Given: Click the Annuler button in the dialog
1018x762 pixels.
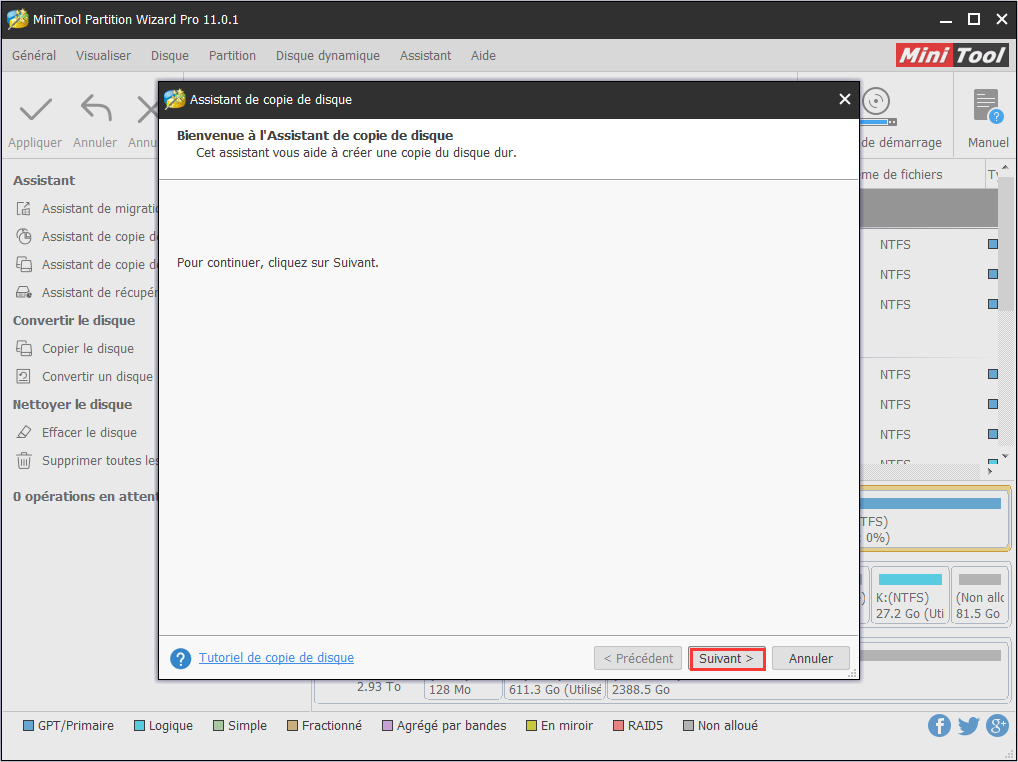Looking at the screenshot, I should point(810,658).
